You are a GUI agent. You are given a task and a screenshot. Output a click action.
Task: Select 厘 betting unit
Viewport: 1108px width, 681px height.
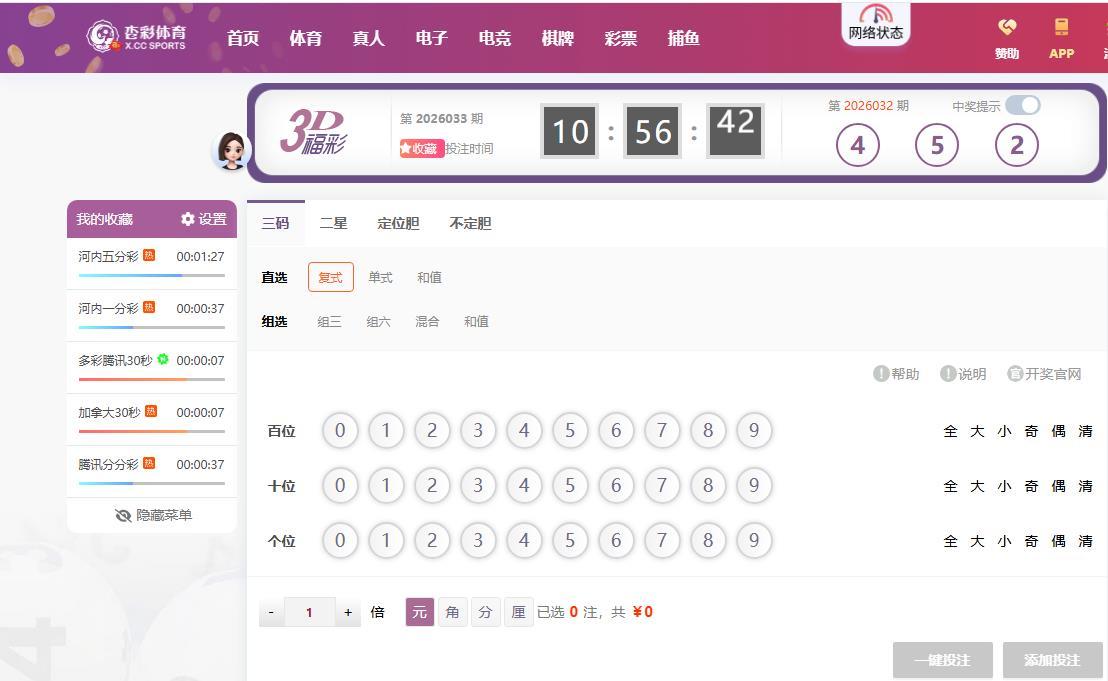519,612
